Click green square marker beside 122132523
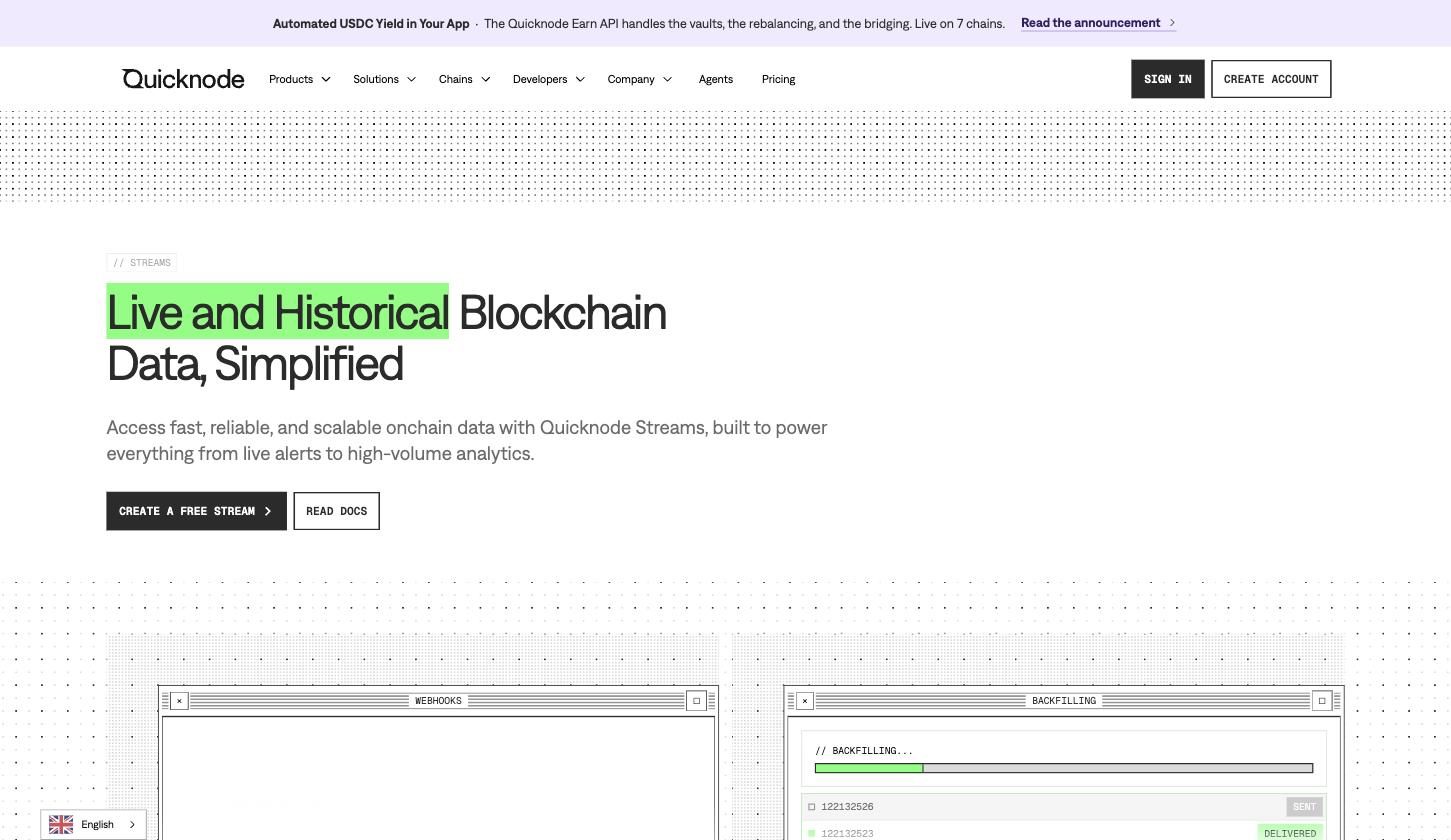Viewport: 1451px width, 840px height. coord(812,833)
